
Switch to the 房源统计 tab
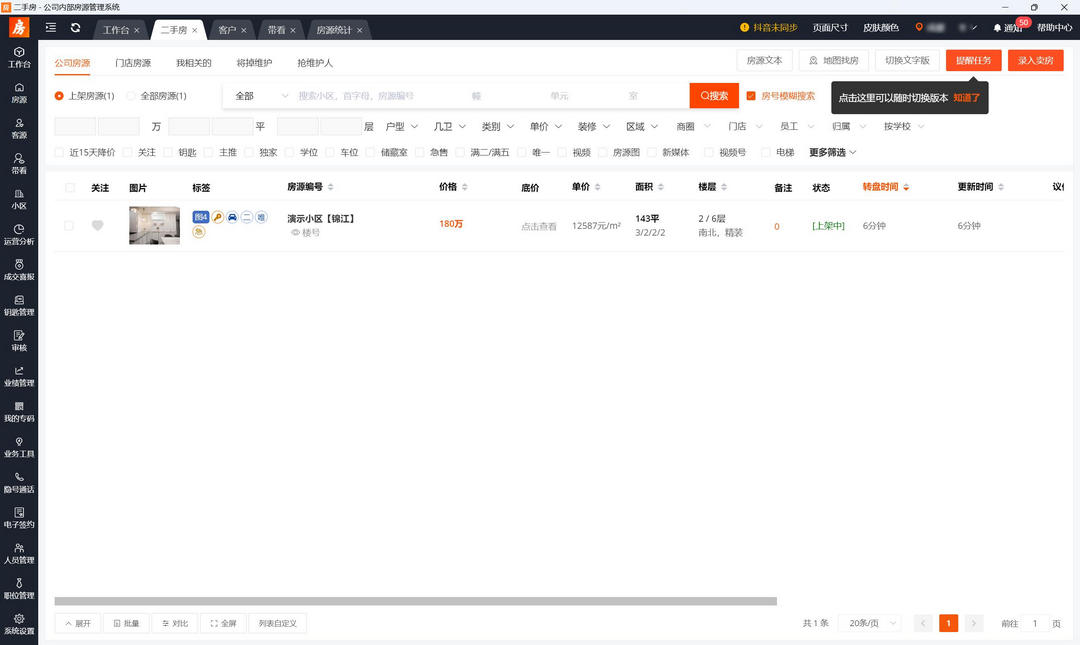(x=333, y=29)
